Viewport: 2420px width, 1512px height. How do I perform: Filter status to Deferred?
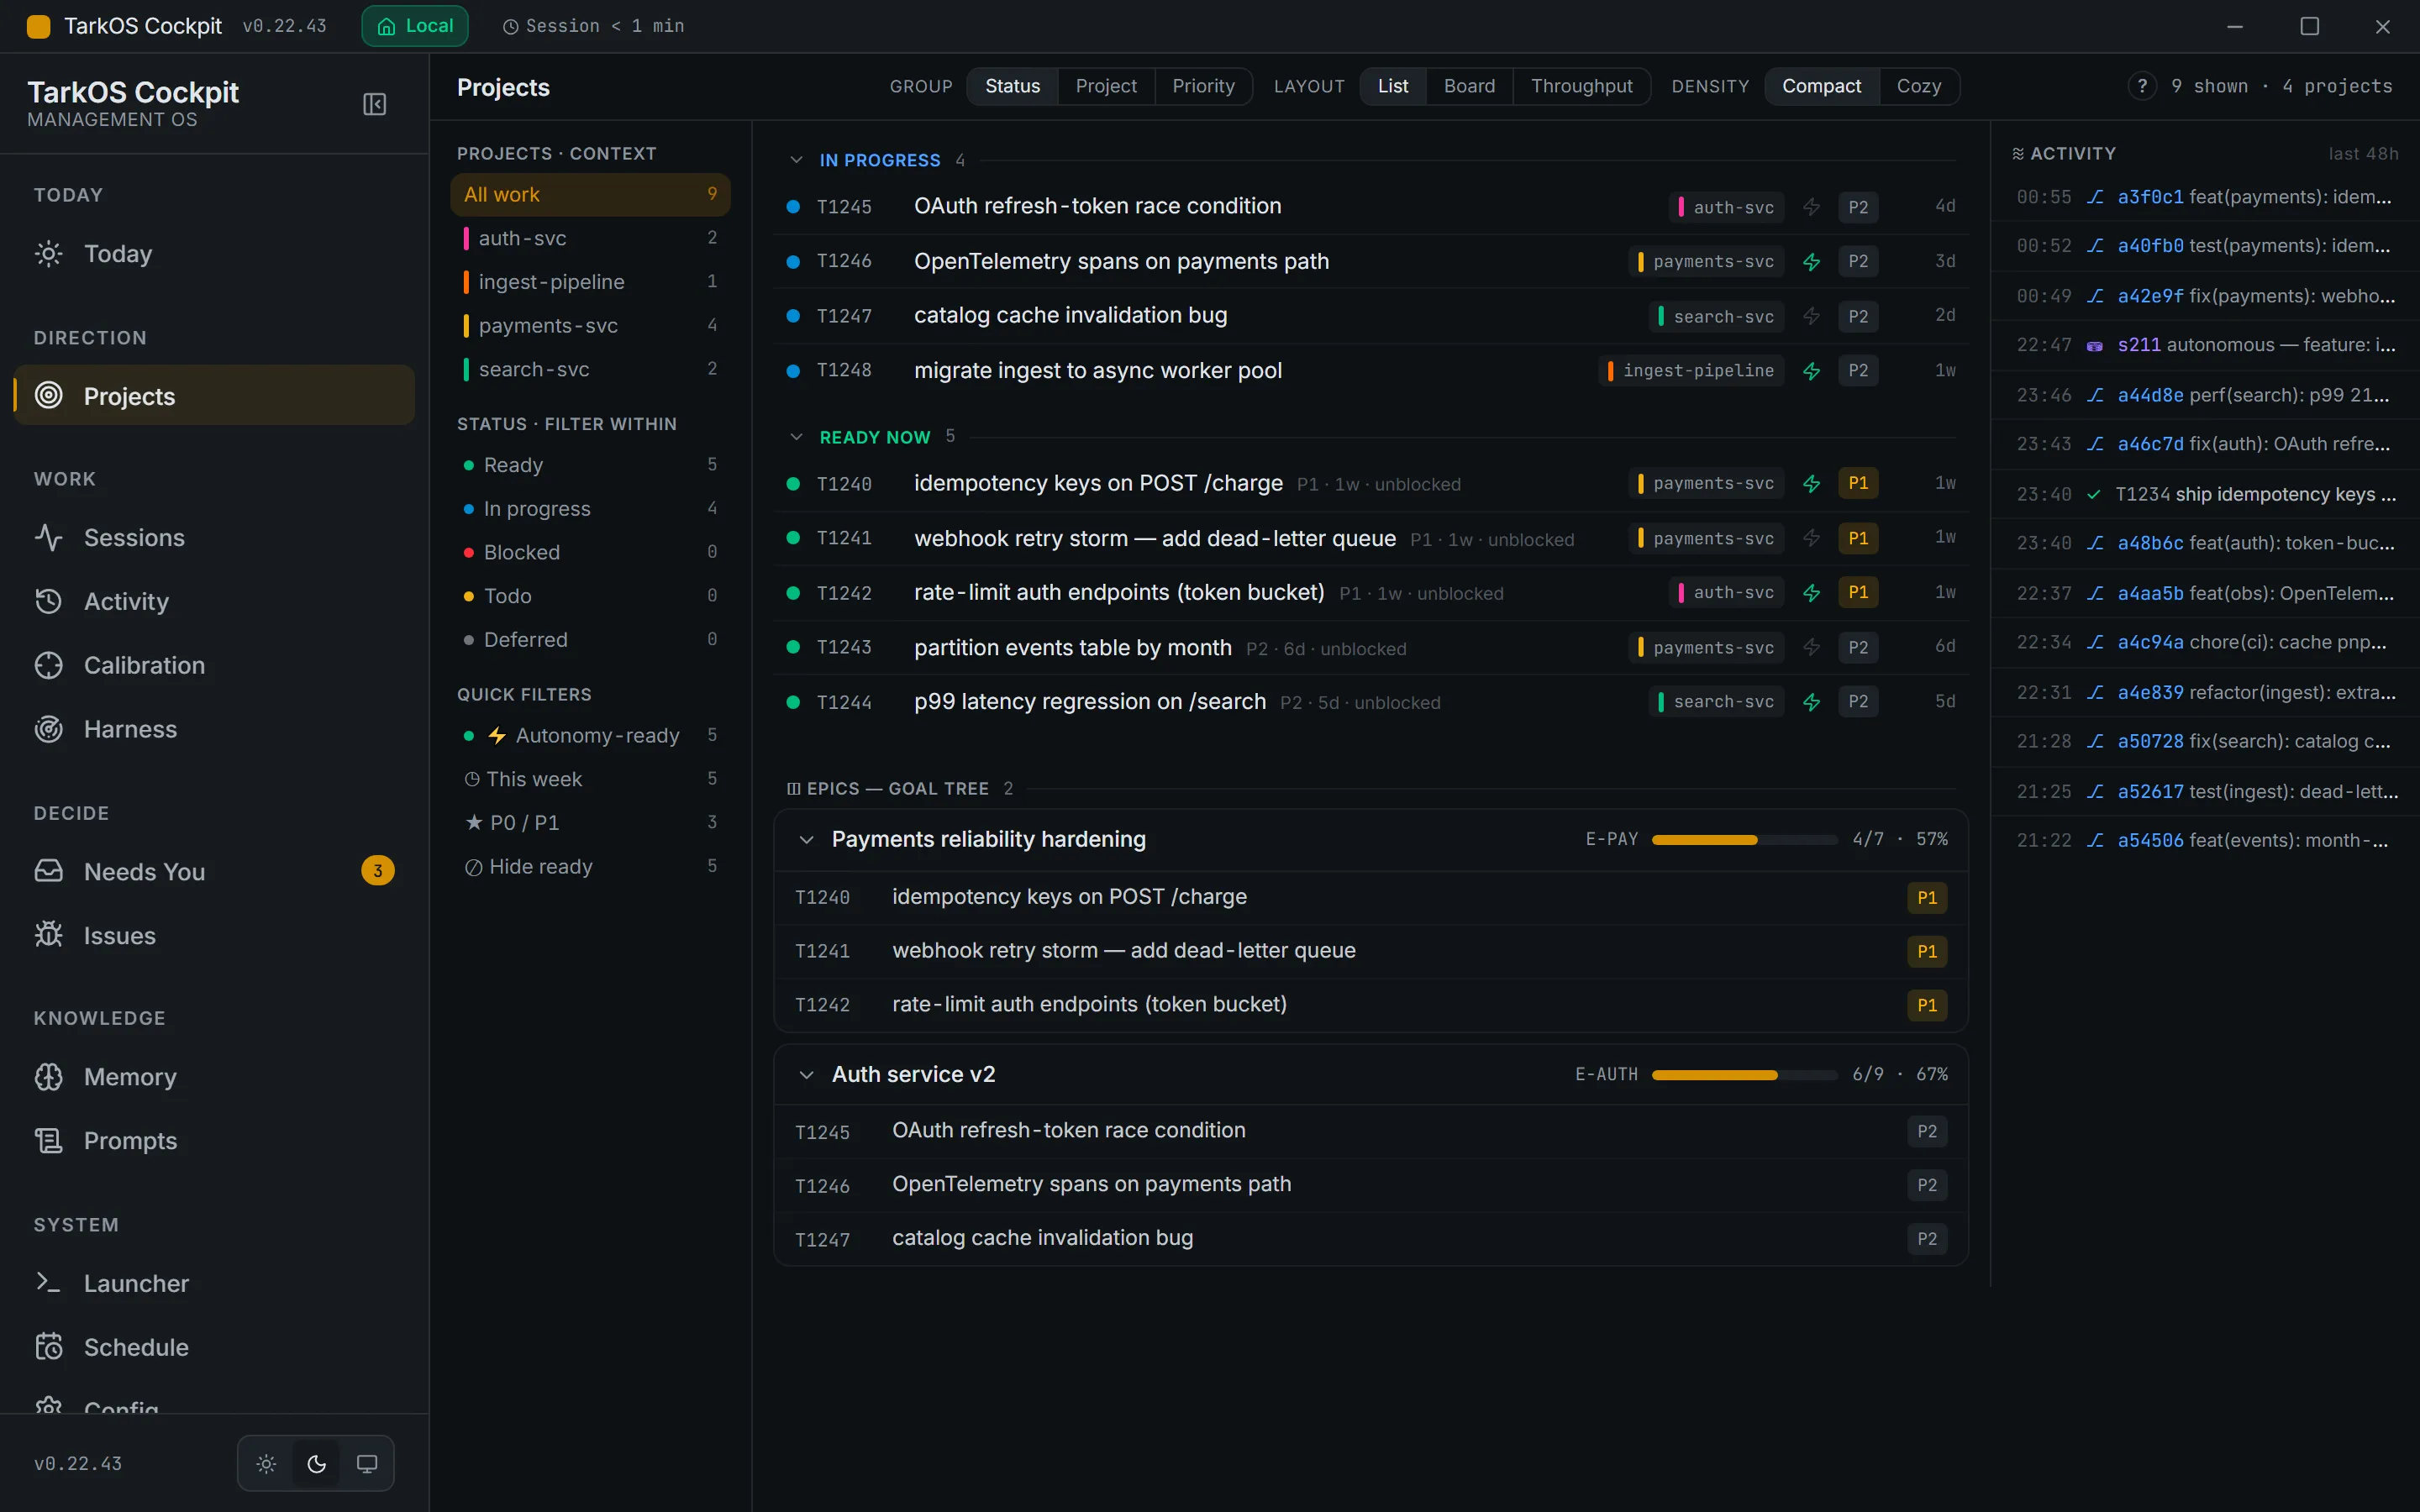click(590, 640)
